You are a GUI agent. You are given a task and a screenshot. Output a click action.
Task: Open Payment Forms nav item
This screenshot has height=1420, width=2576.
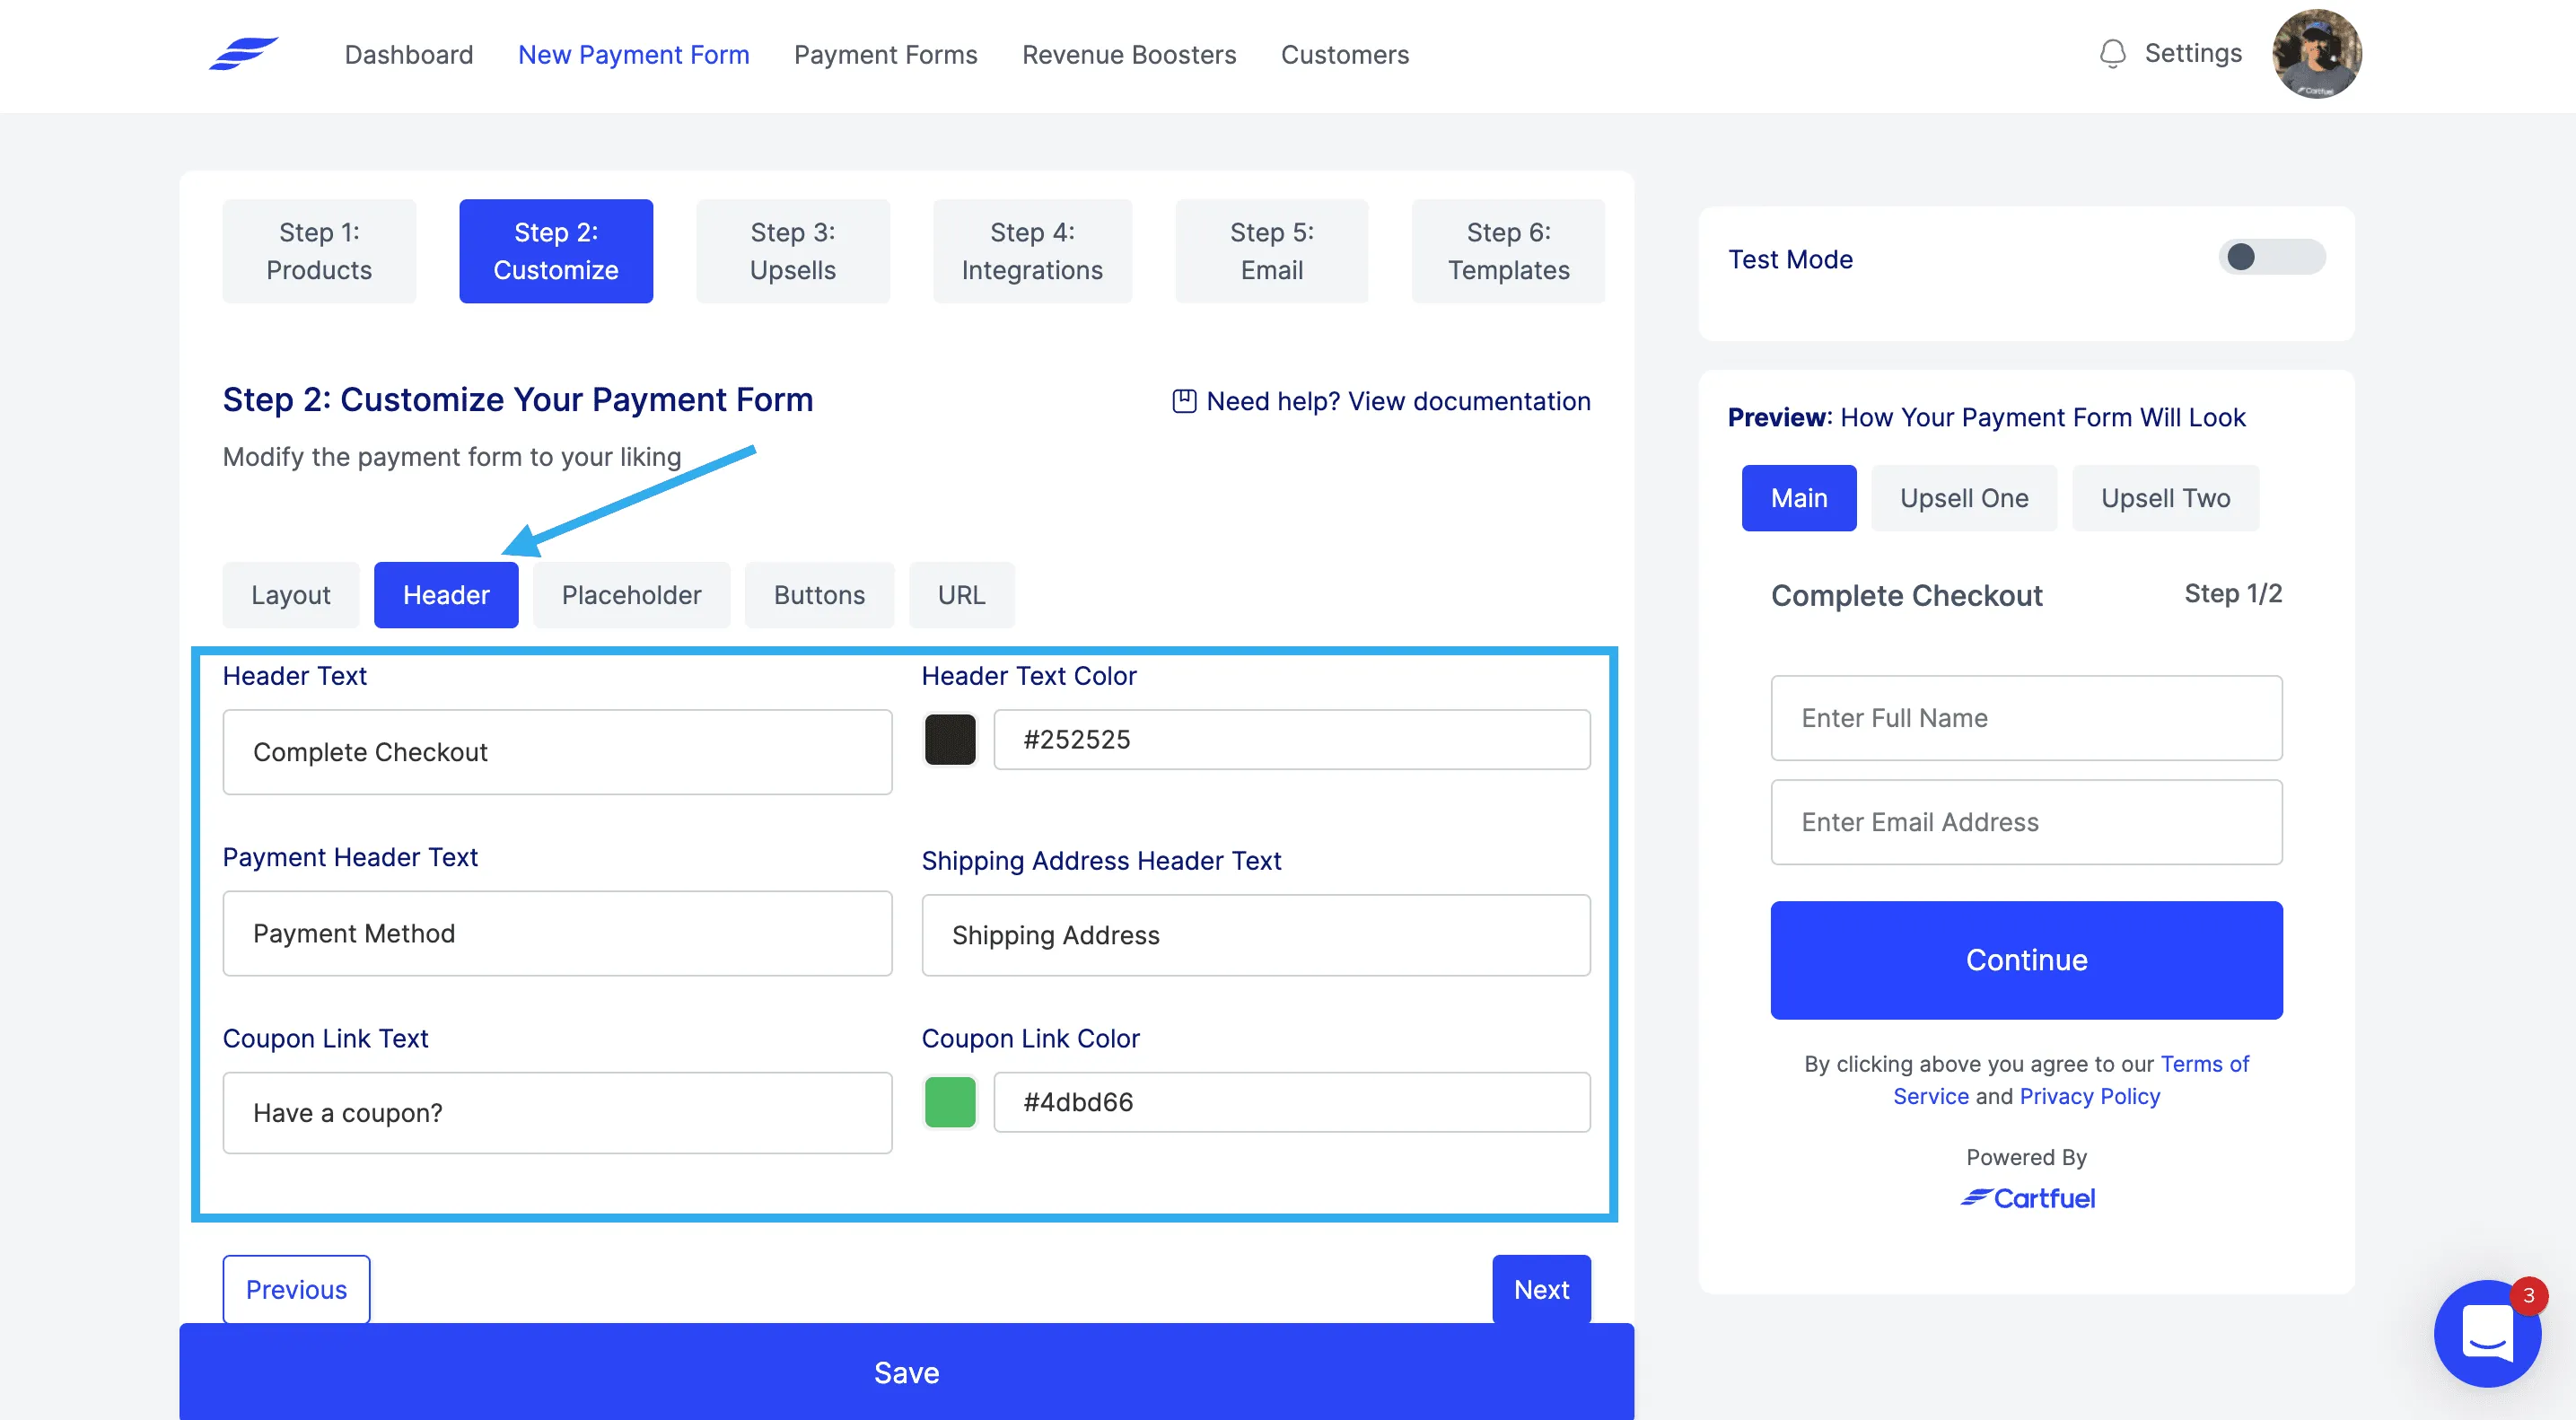[x=886, y=54]
